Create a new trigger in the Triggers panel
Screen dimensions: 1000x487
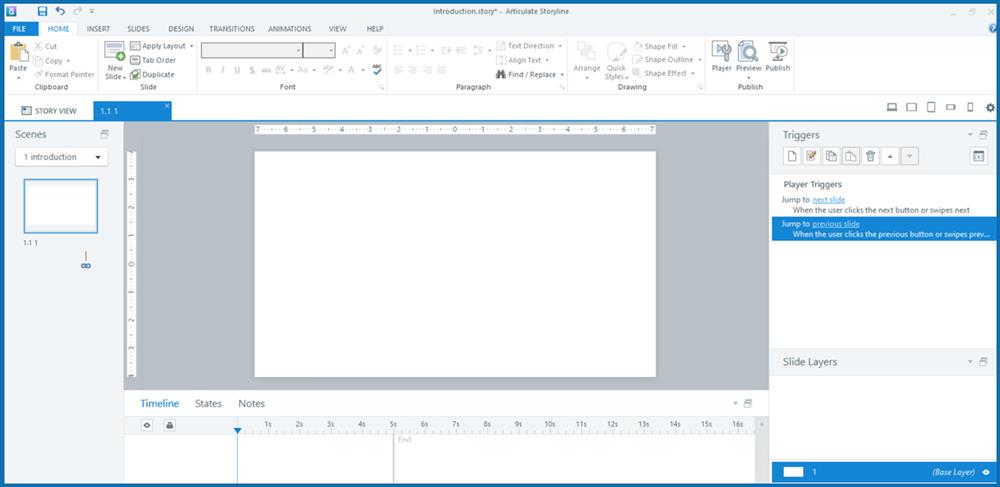[791, 156]
